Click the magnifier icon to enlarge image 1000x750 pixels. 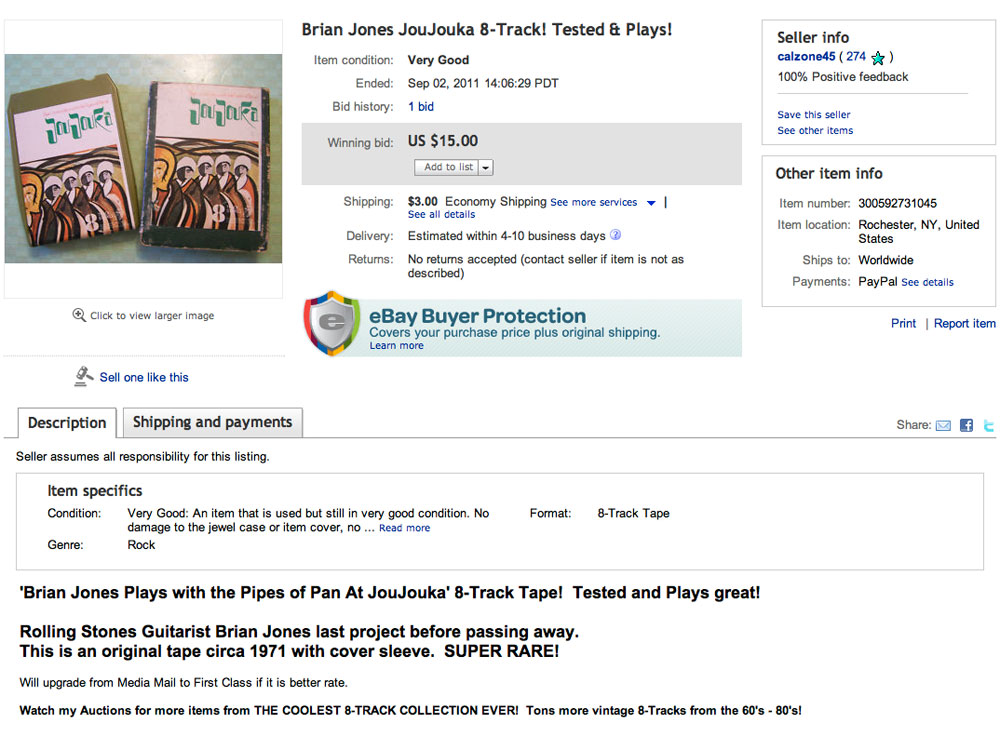click(79, 315)
